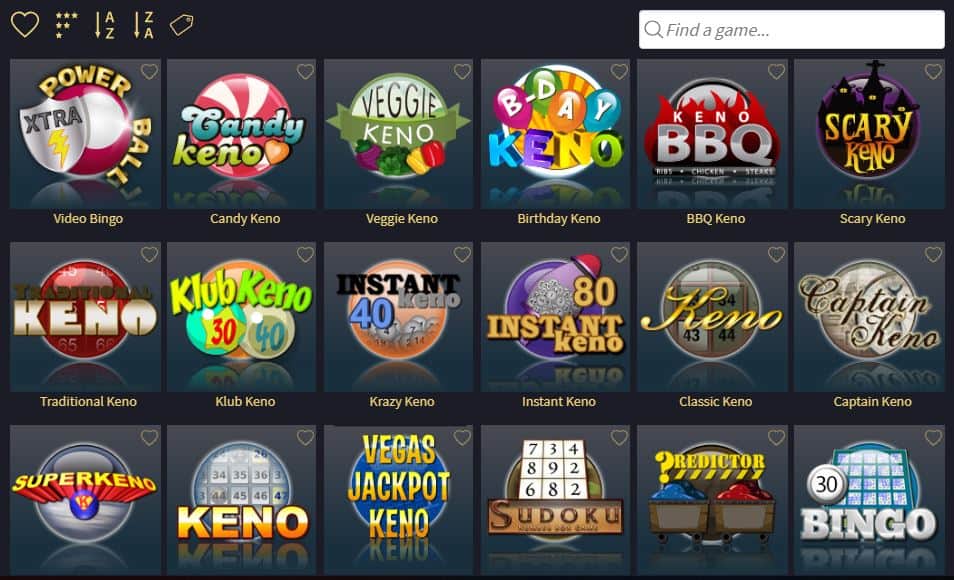Select the Classic Keno label
The image size is (954, 580).
716,402
